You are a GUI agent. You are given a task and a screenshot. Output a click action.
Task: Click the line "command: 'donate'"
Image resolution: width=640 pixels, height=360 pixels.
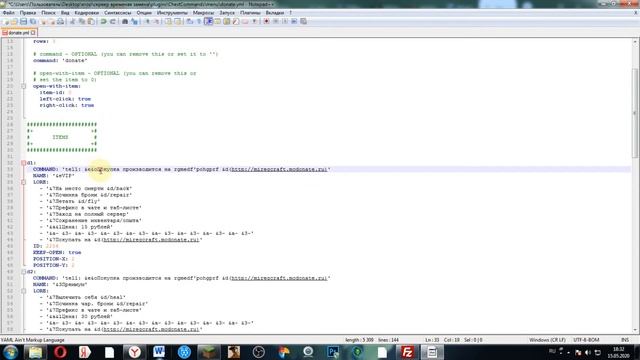click(60, 60)
